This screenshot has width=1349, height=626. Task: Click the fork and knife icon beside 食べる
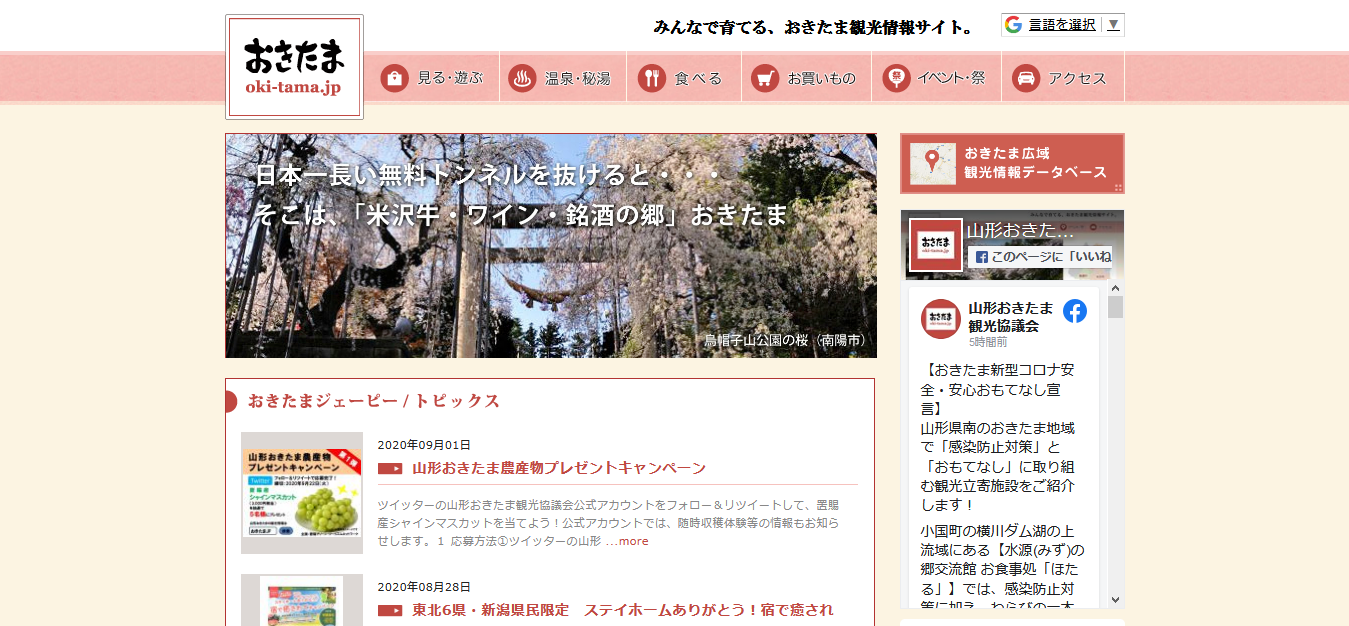(652, 78)
